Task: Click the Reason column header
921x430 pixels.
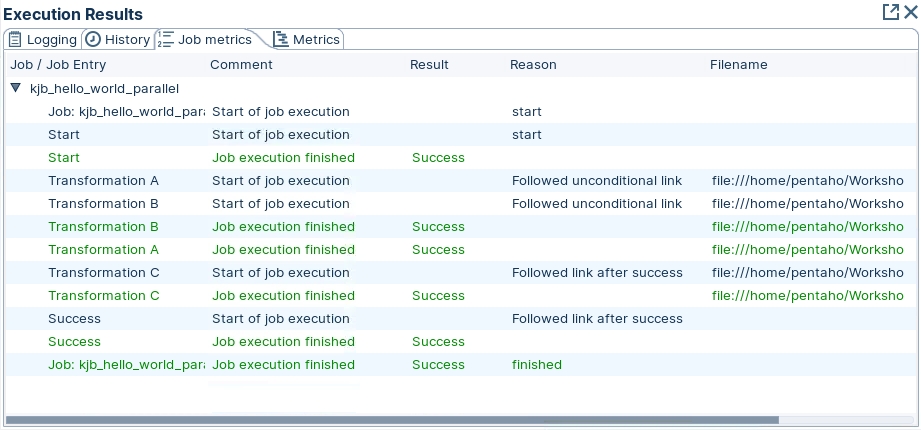Action: [x=533, y=65]
